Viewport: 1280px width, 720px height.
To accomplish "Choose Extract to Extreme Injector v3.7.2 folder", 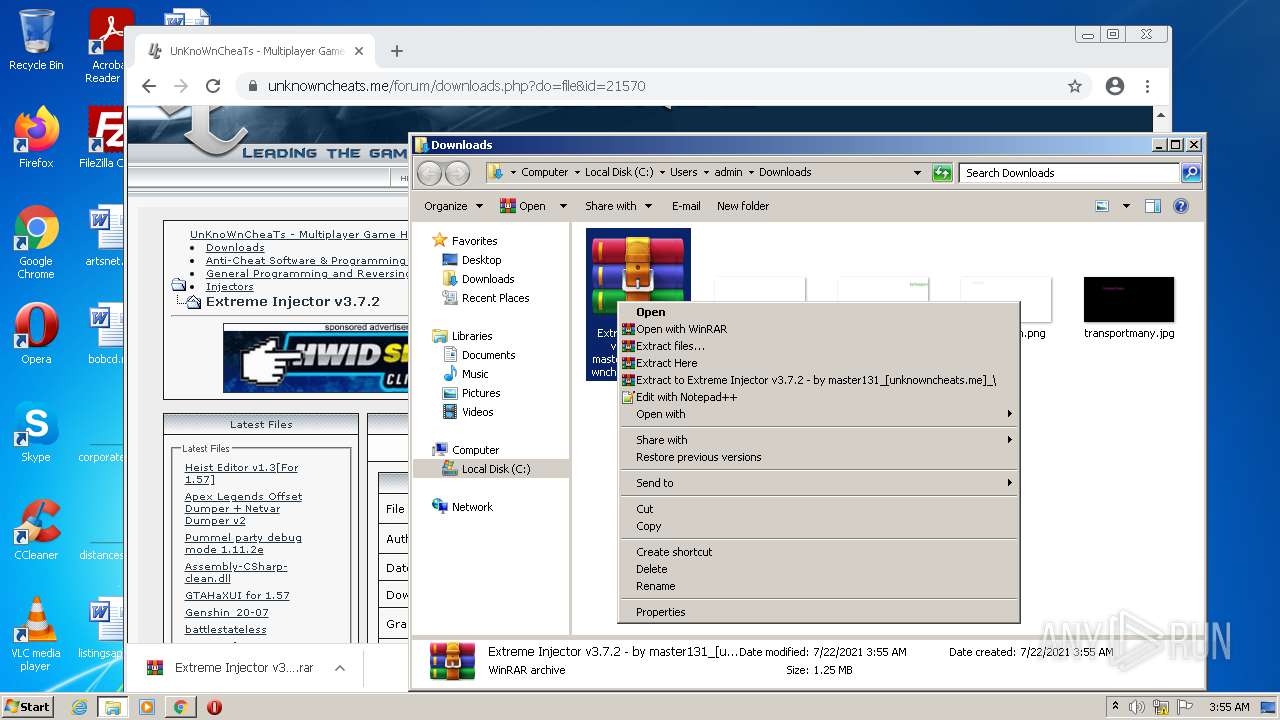I will click(815, 380).
